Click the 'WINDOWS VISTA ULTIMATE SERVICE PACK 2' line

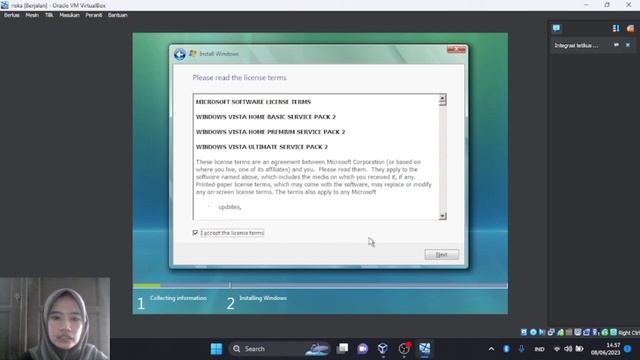262,147
